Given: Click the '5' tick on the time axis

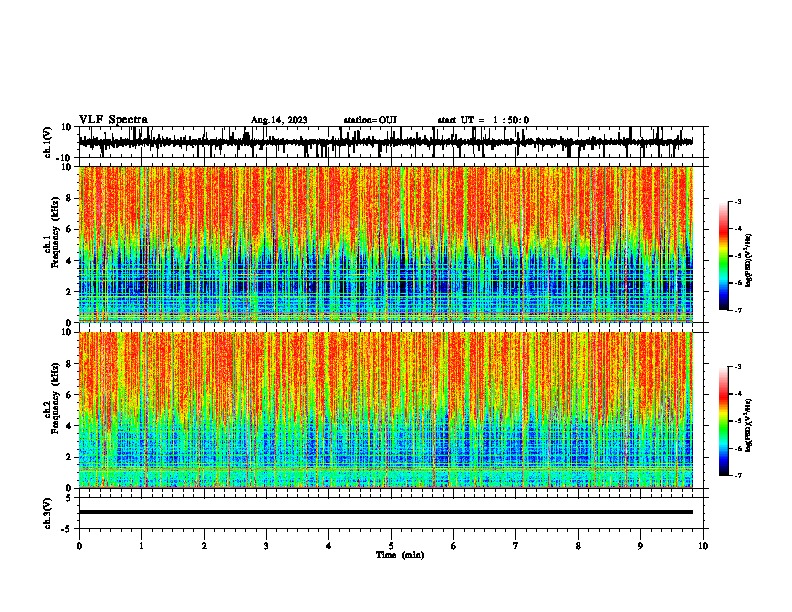Looking at the screenshot, I should click(391, 546).
